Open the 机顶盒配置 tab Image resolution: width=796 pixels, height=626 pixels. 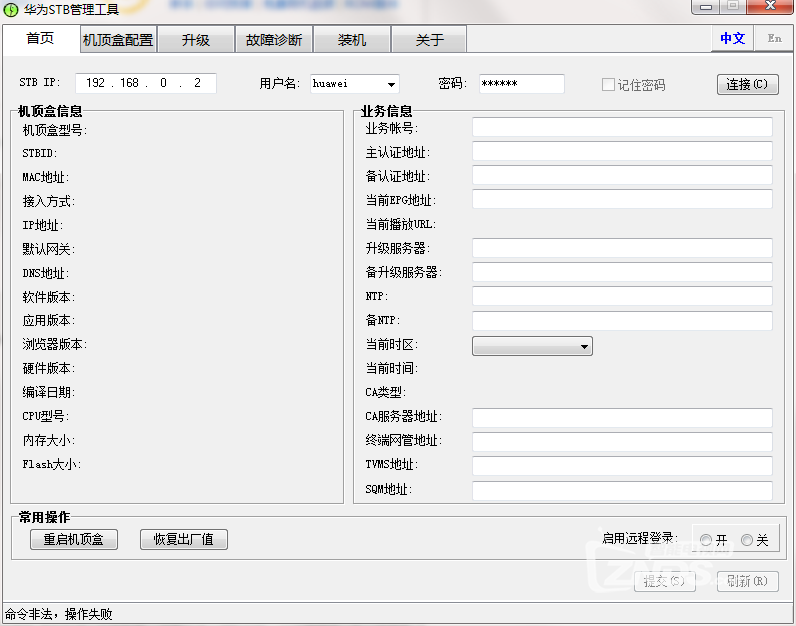pos(118,40)
